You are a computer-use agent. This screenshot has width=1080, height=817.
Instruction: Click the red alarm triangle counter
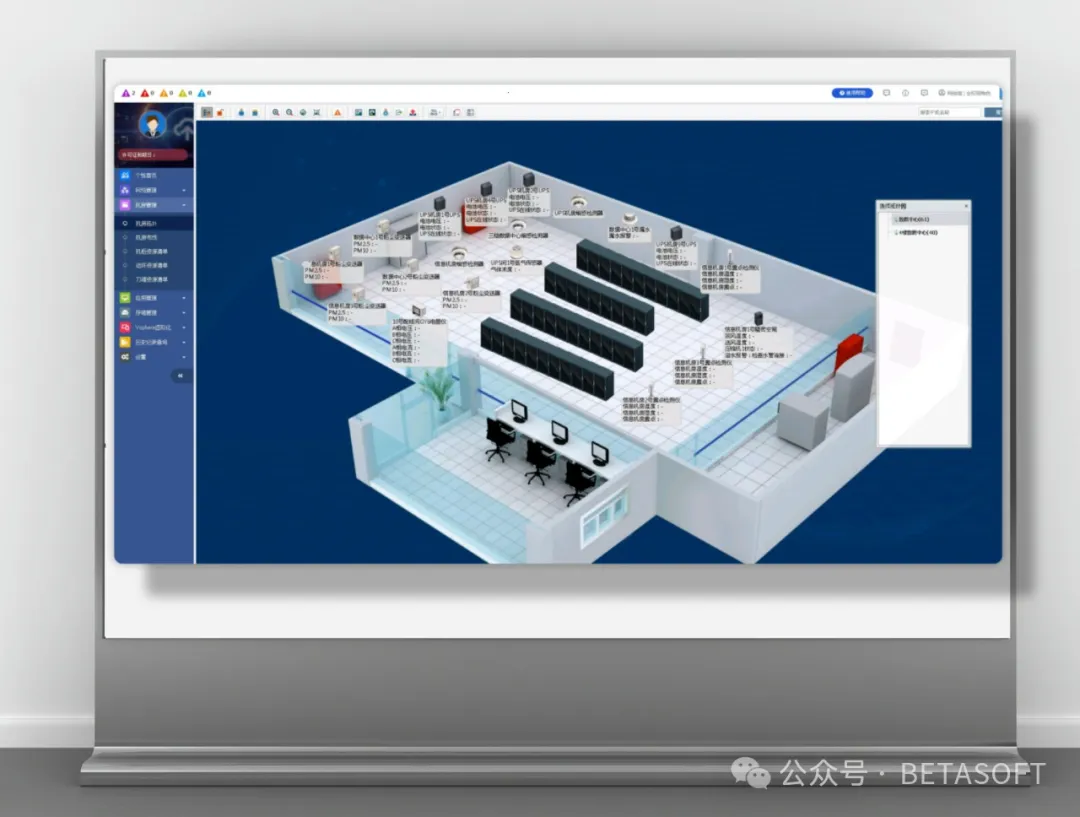click(x=147, y=93)
